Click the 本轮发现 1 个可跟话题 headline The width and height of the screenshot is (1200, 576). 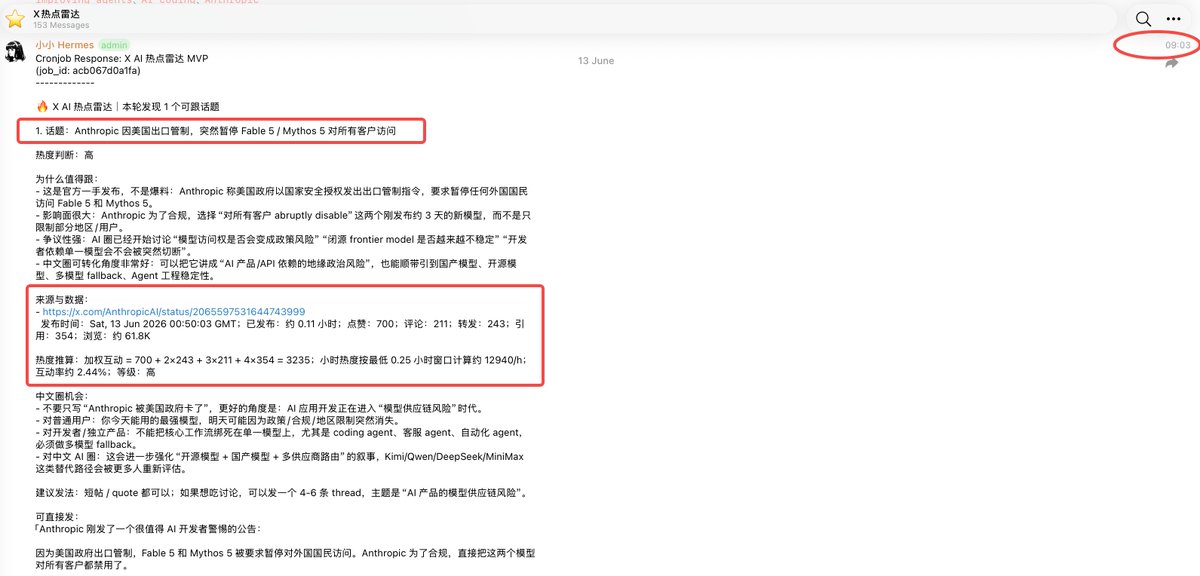127,106
